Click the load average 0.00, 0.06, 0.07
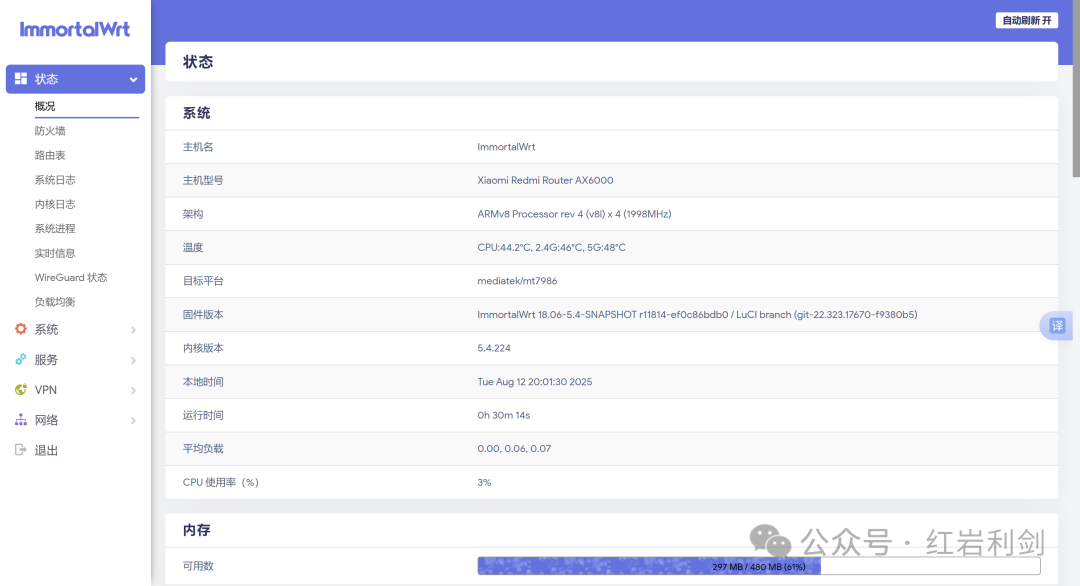The width and height of the screenshot is (1080, 586). [514, 448]
